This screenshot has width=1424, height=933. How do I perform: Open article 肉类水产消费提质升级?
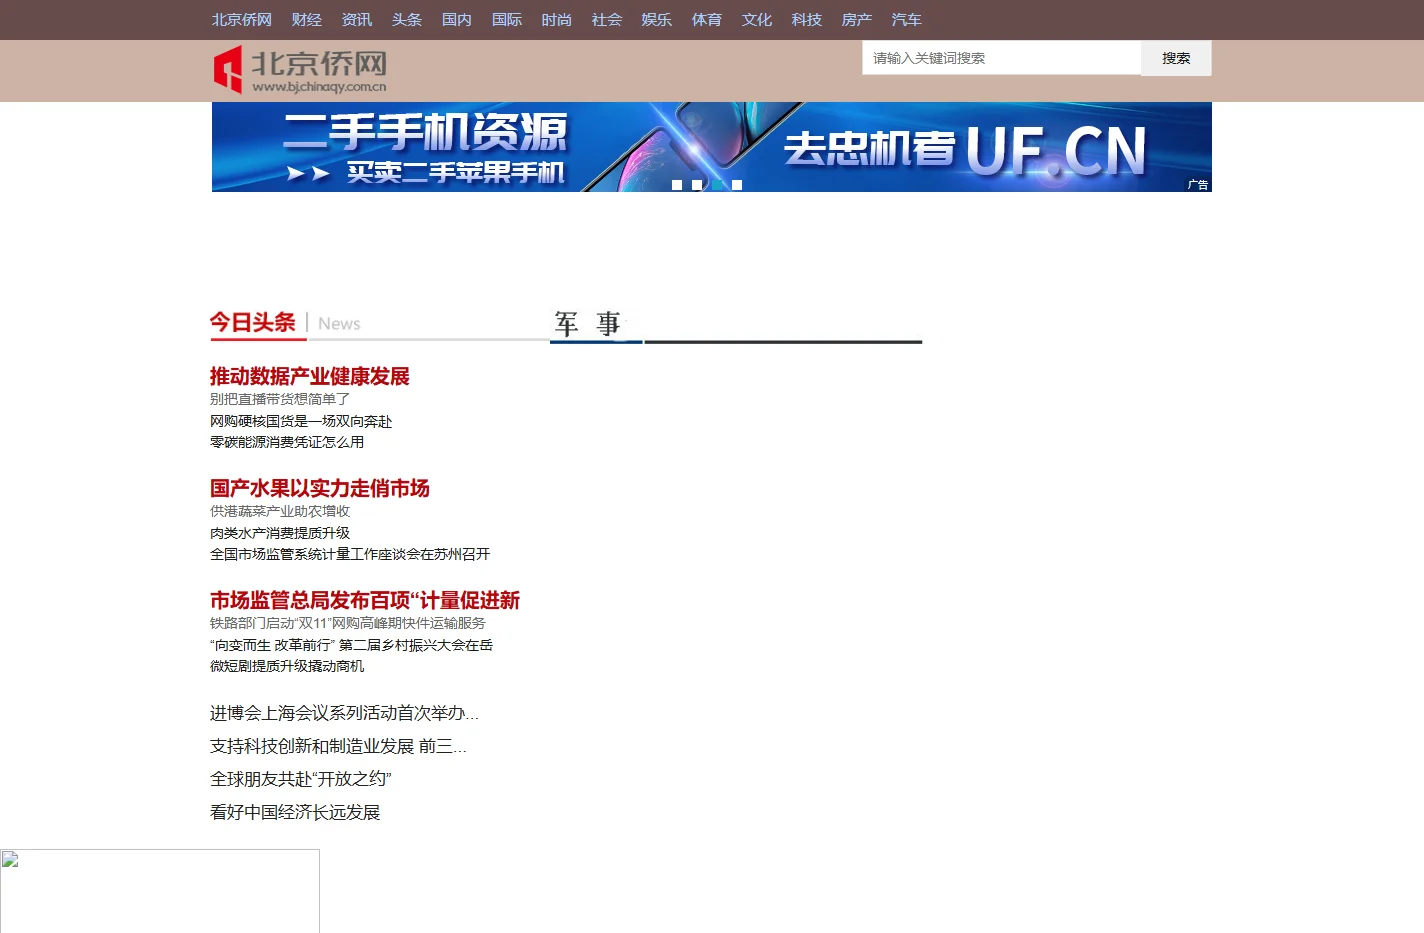pyautogui.click(x=280, y=533)
